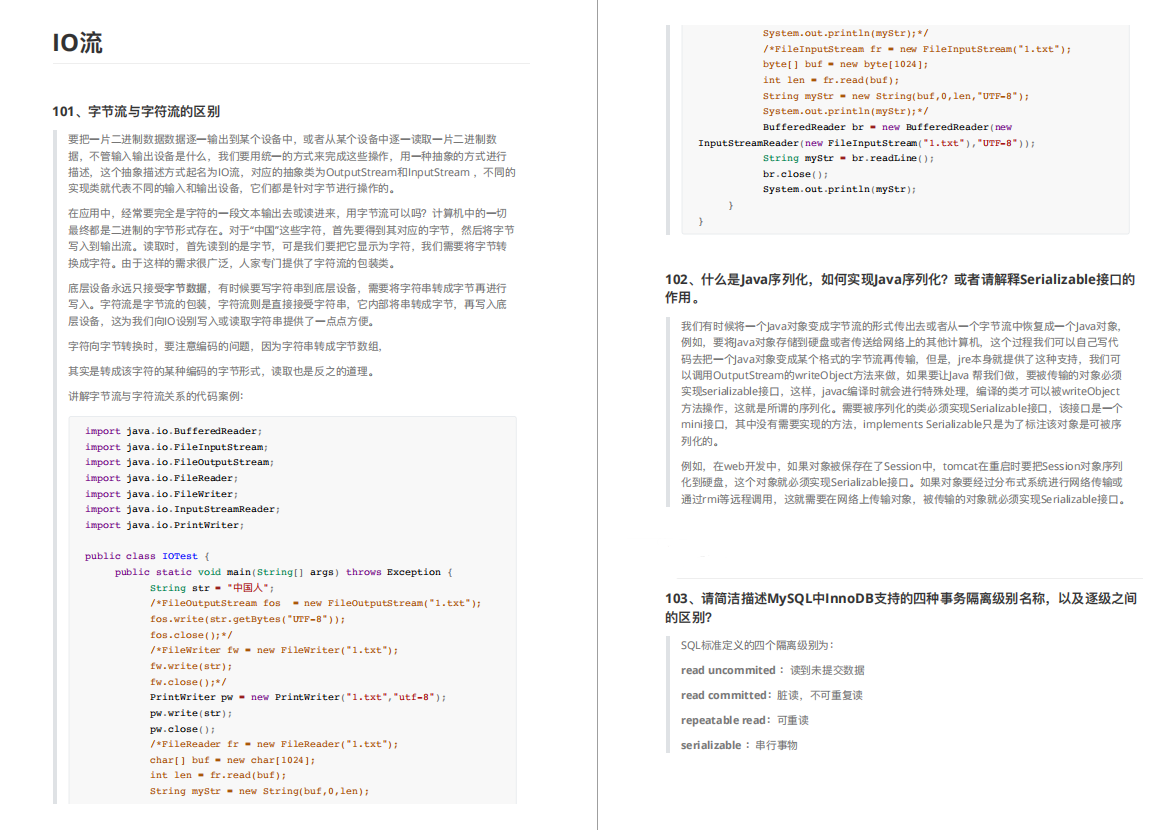Click code line 'import java.io.InputStreamReader;'
This screenshot has height=830, width=1164.
pos(182,509)
